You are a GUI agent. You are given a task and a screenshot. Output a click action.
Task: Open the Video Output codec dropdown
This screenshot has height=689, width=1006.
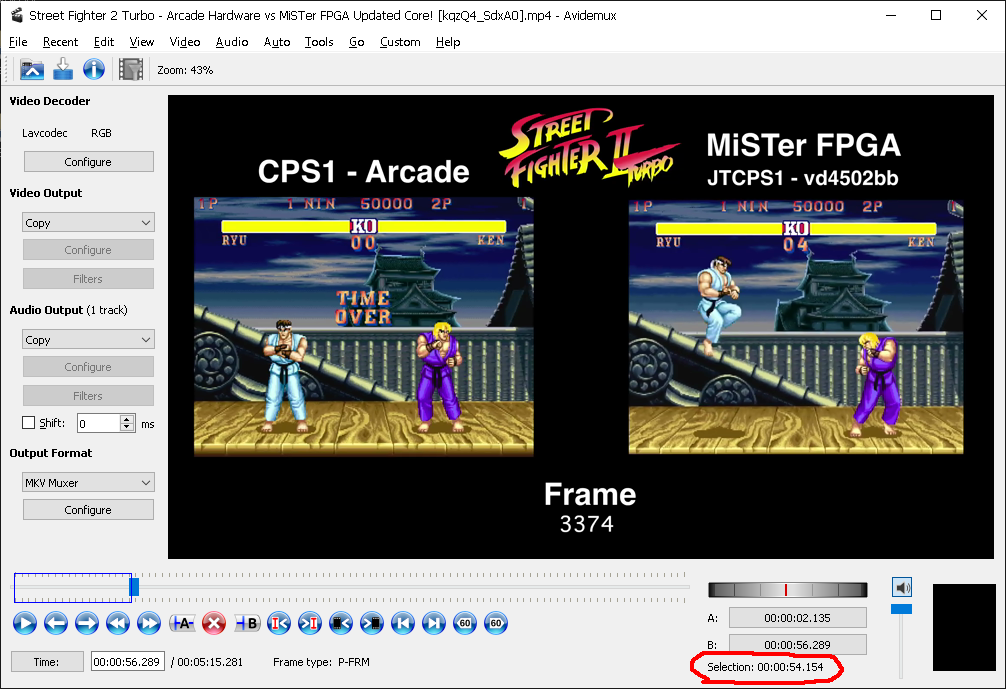click(x=89, y=223)
